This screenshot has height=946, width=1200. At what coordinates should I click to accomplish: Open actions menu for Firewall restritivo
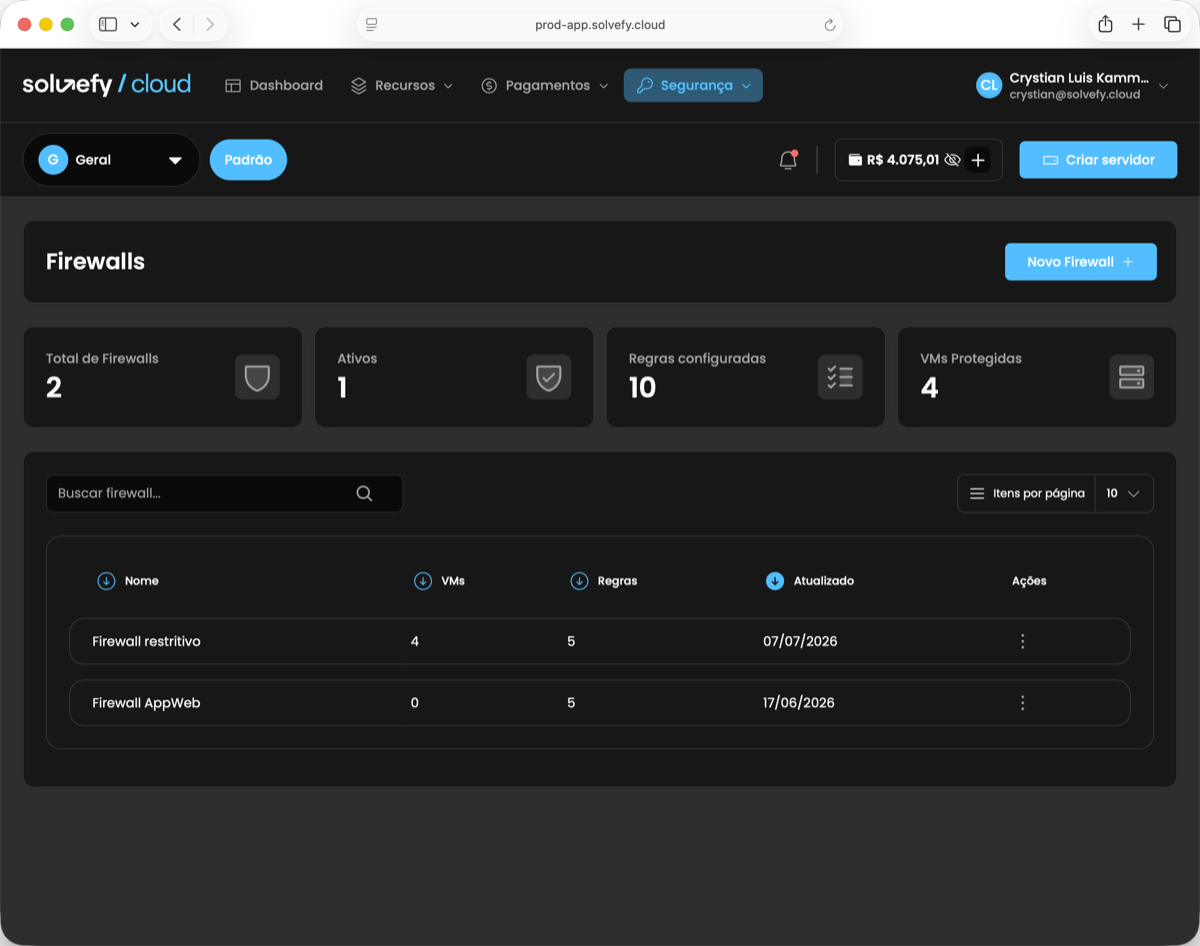click(1022, 642)
